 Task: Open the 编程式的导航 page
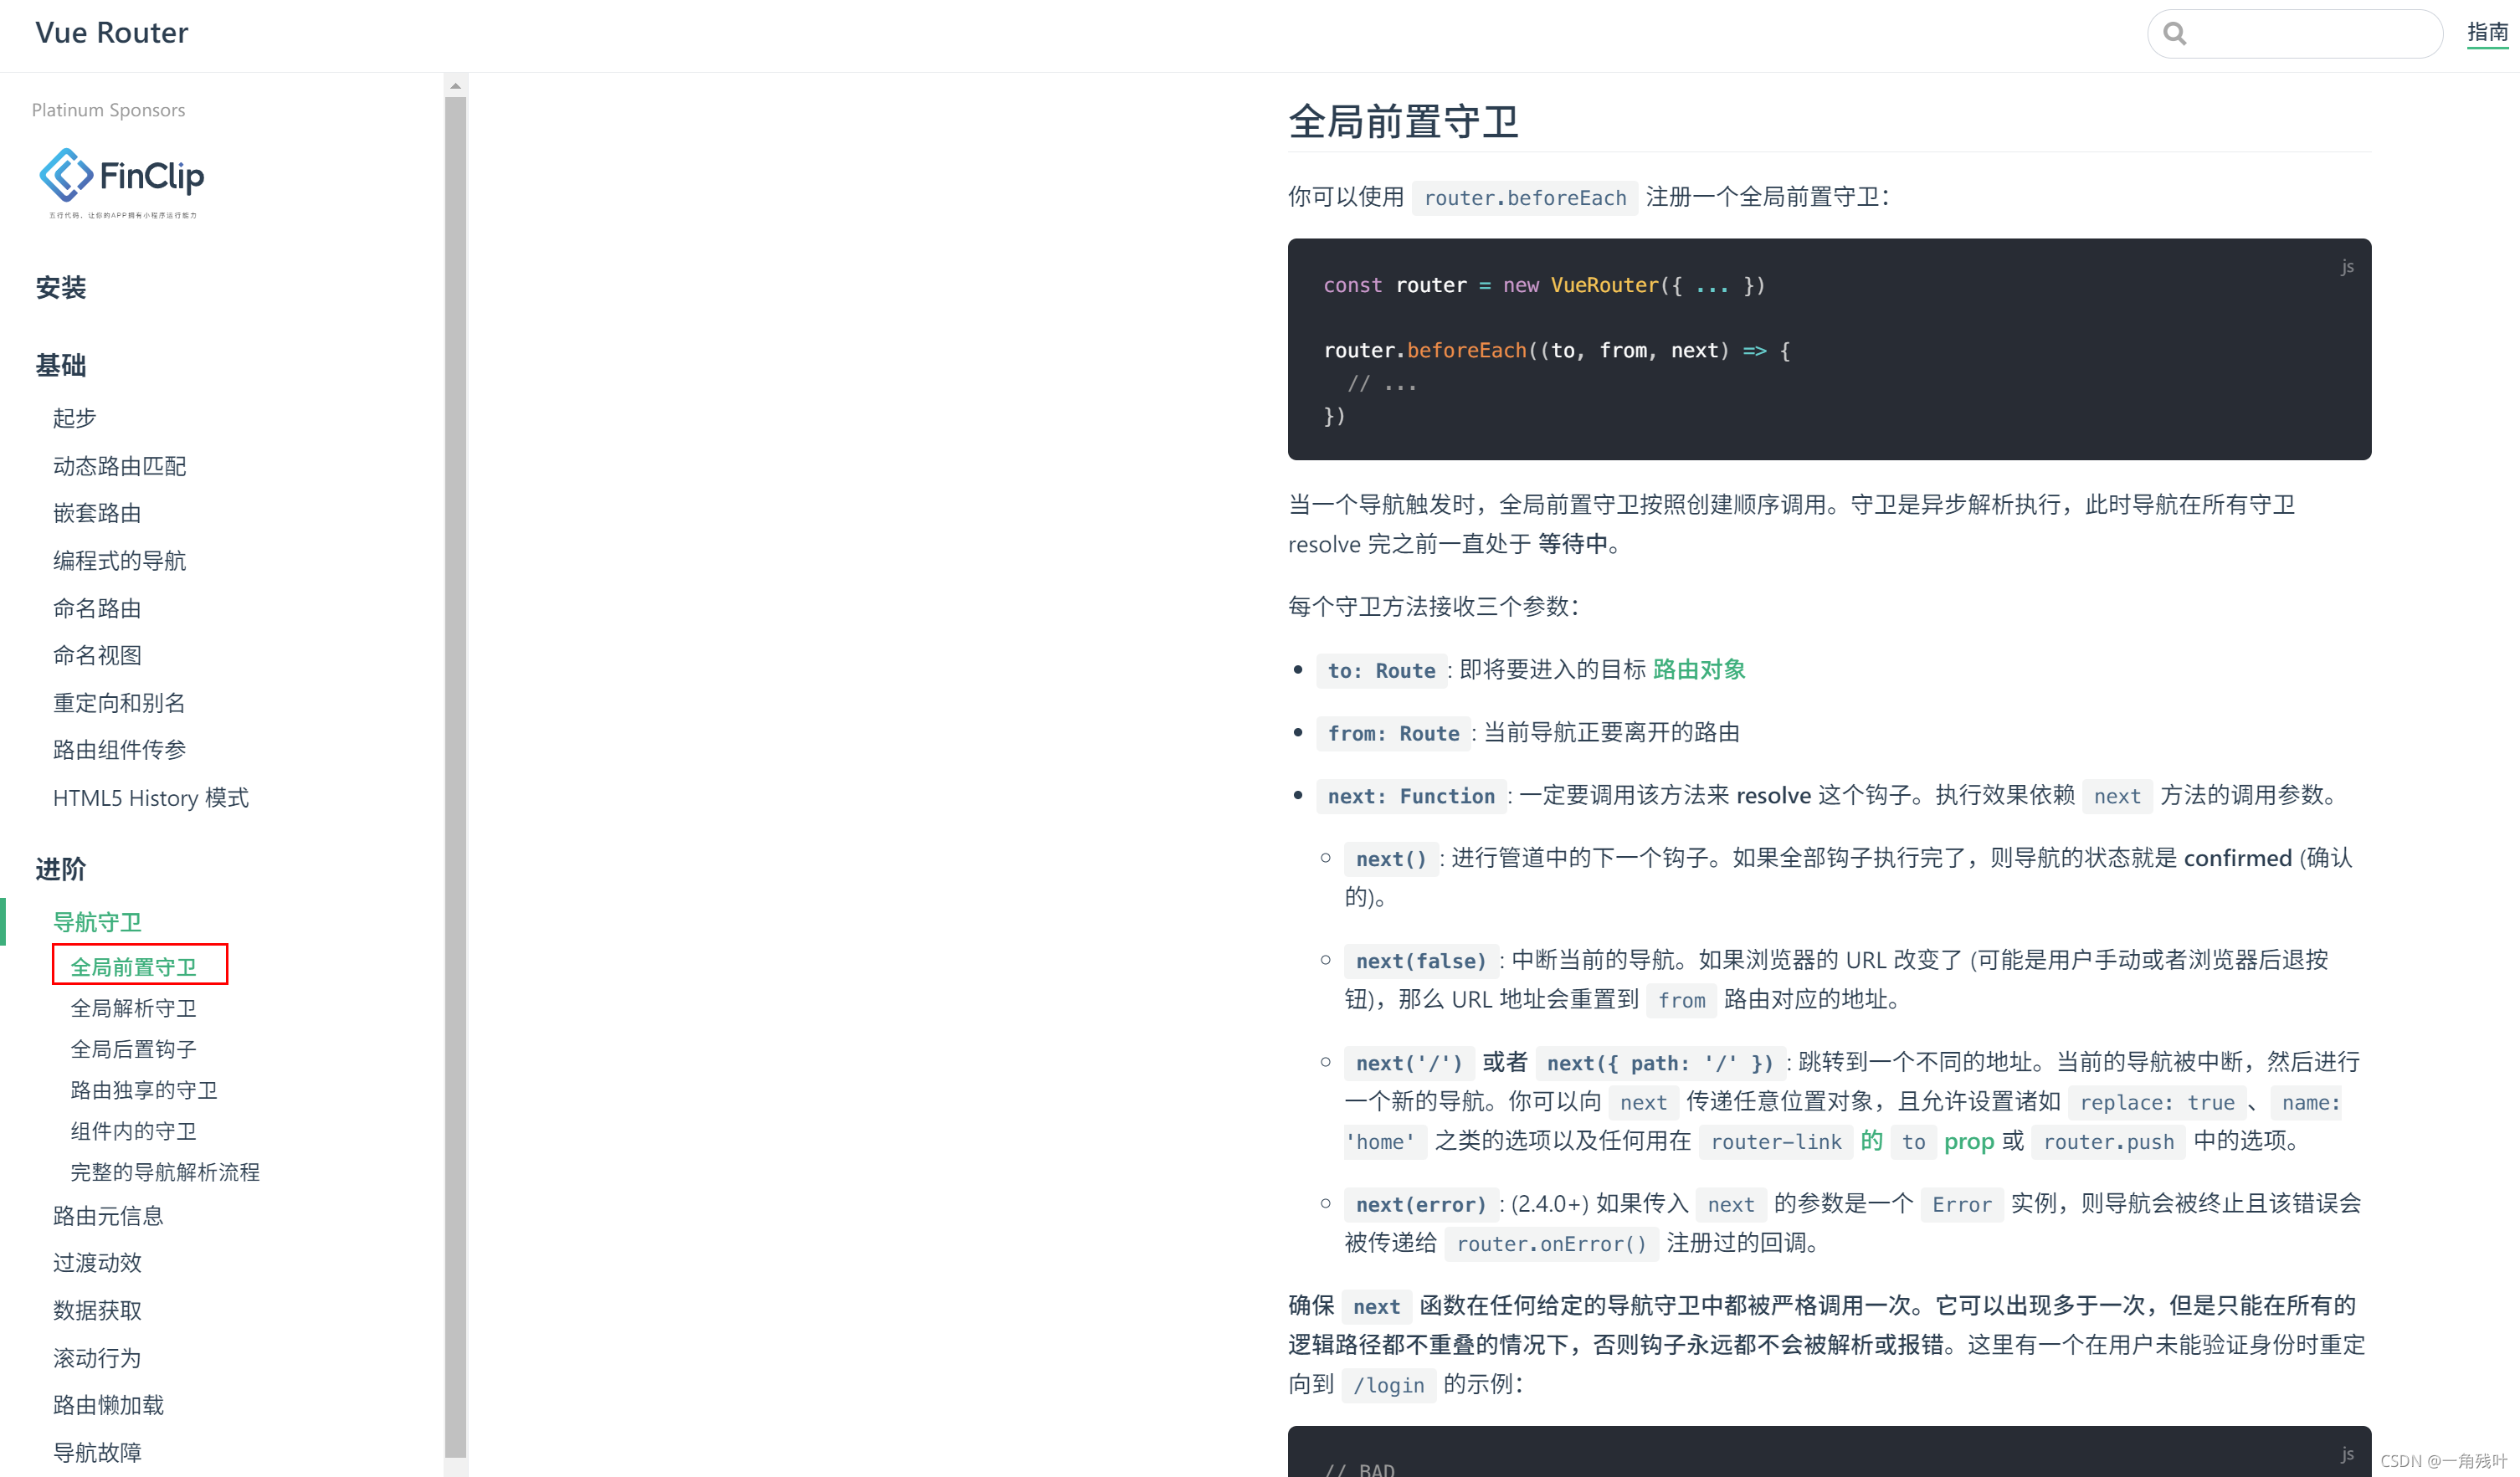tap(119, 560)
